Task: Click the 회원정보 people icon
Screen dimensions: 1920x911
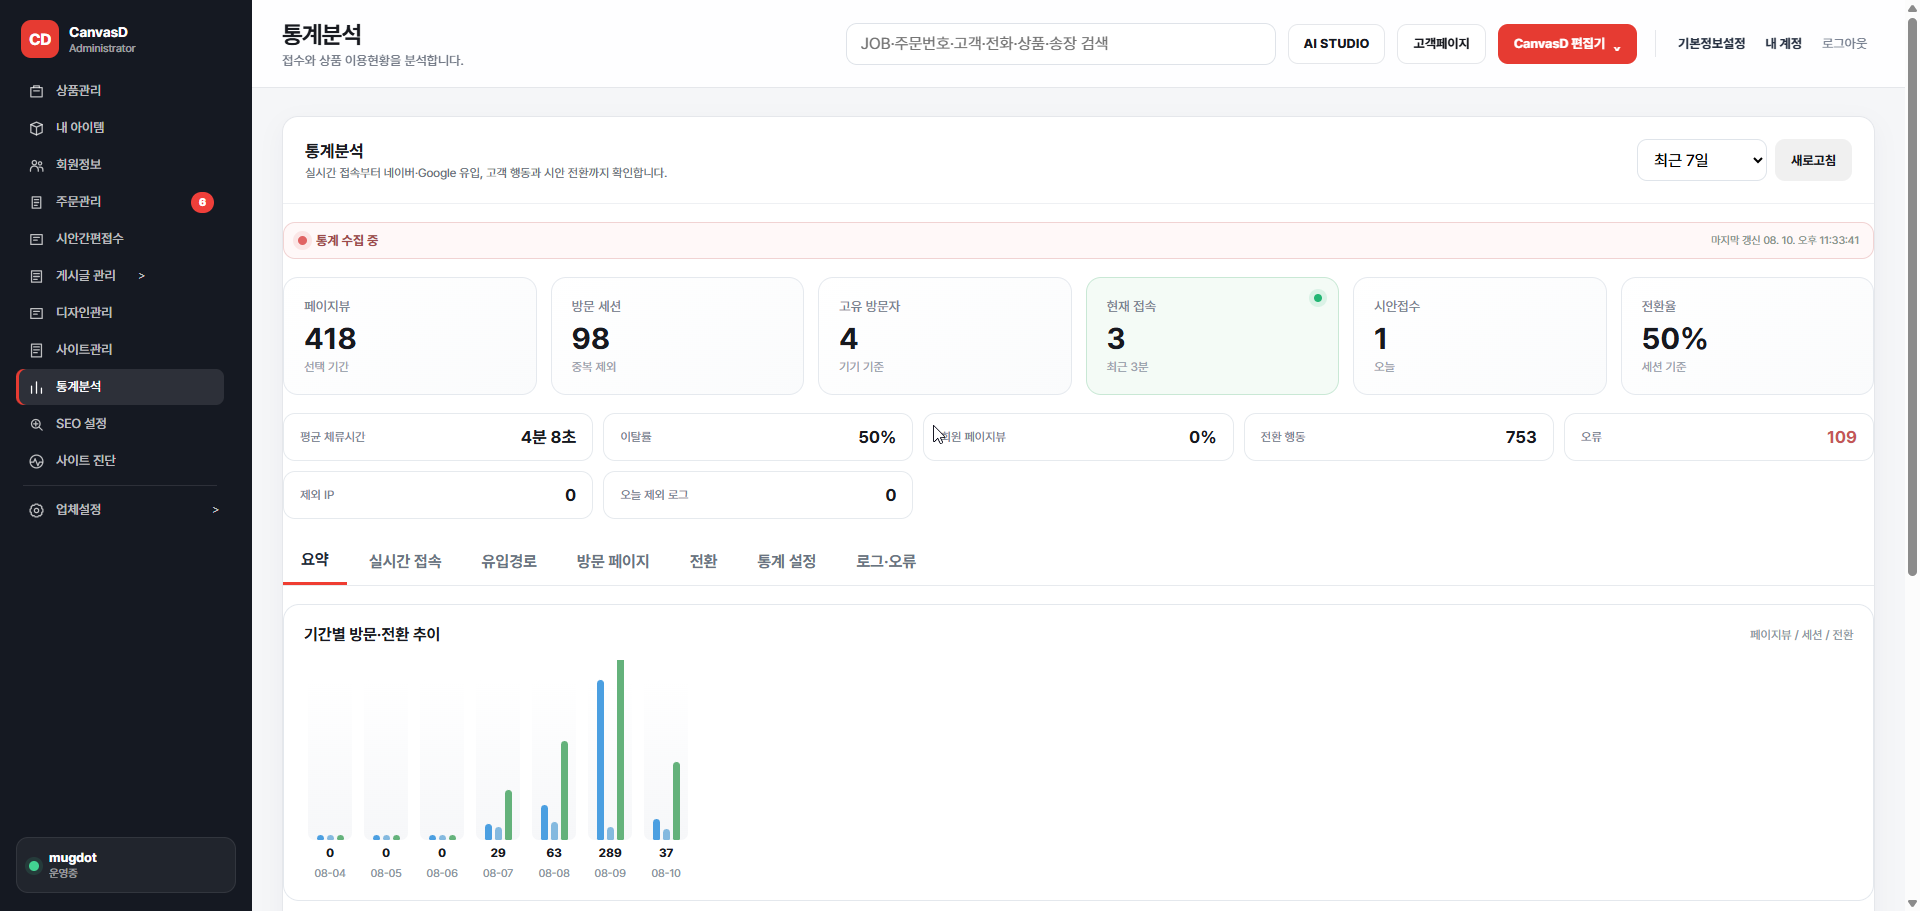Action: [x=36, y=165]
